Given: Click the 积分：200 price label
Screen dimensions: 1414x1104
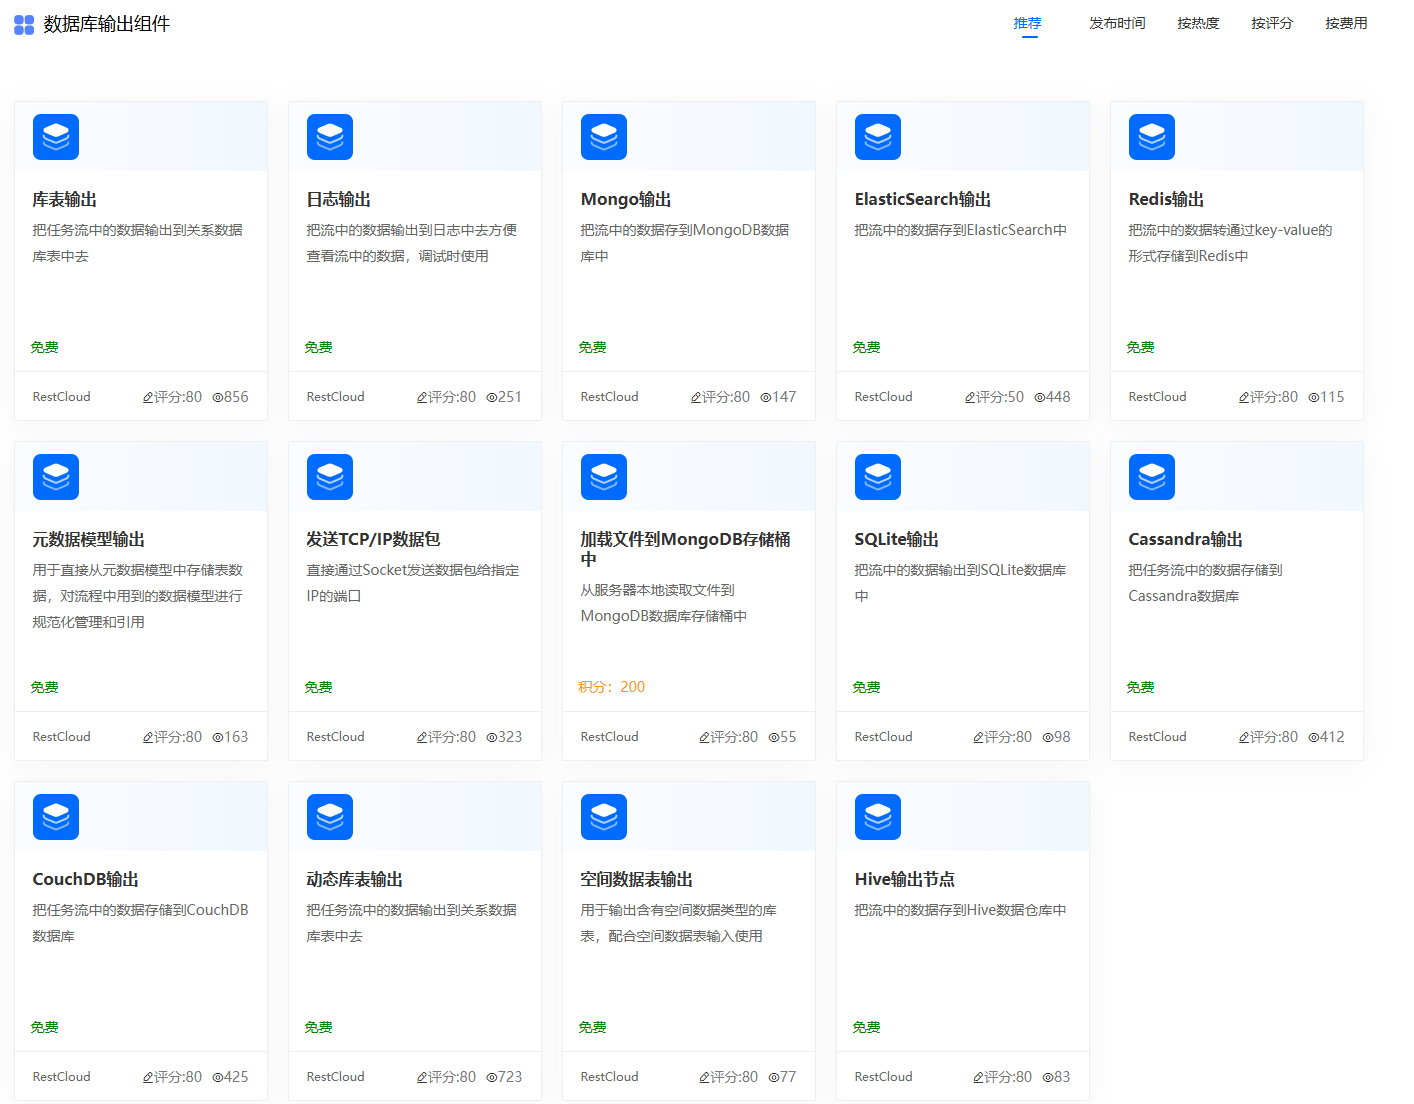Looking at the screenshot, I should pos(612,687).
